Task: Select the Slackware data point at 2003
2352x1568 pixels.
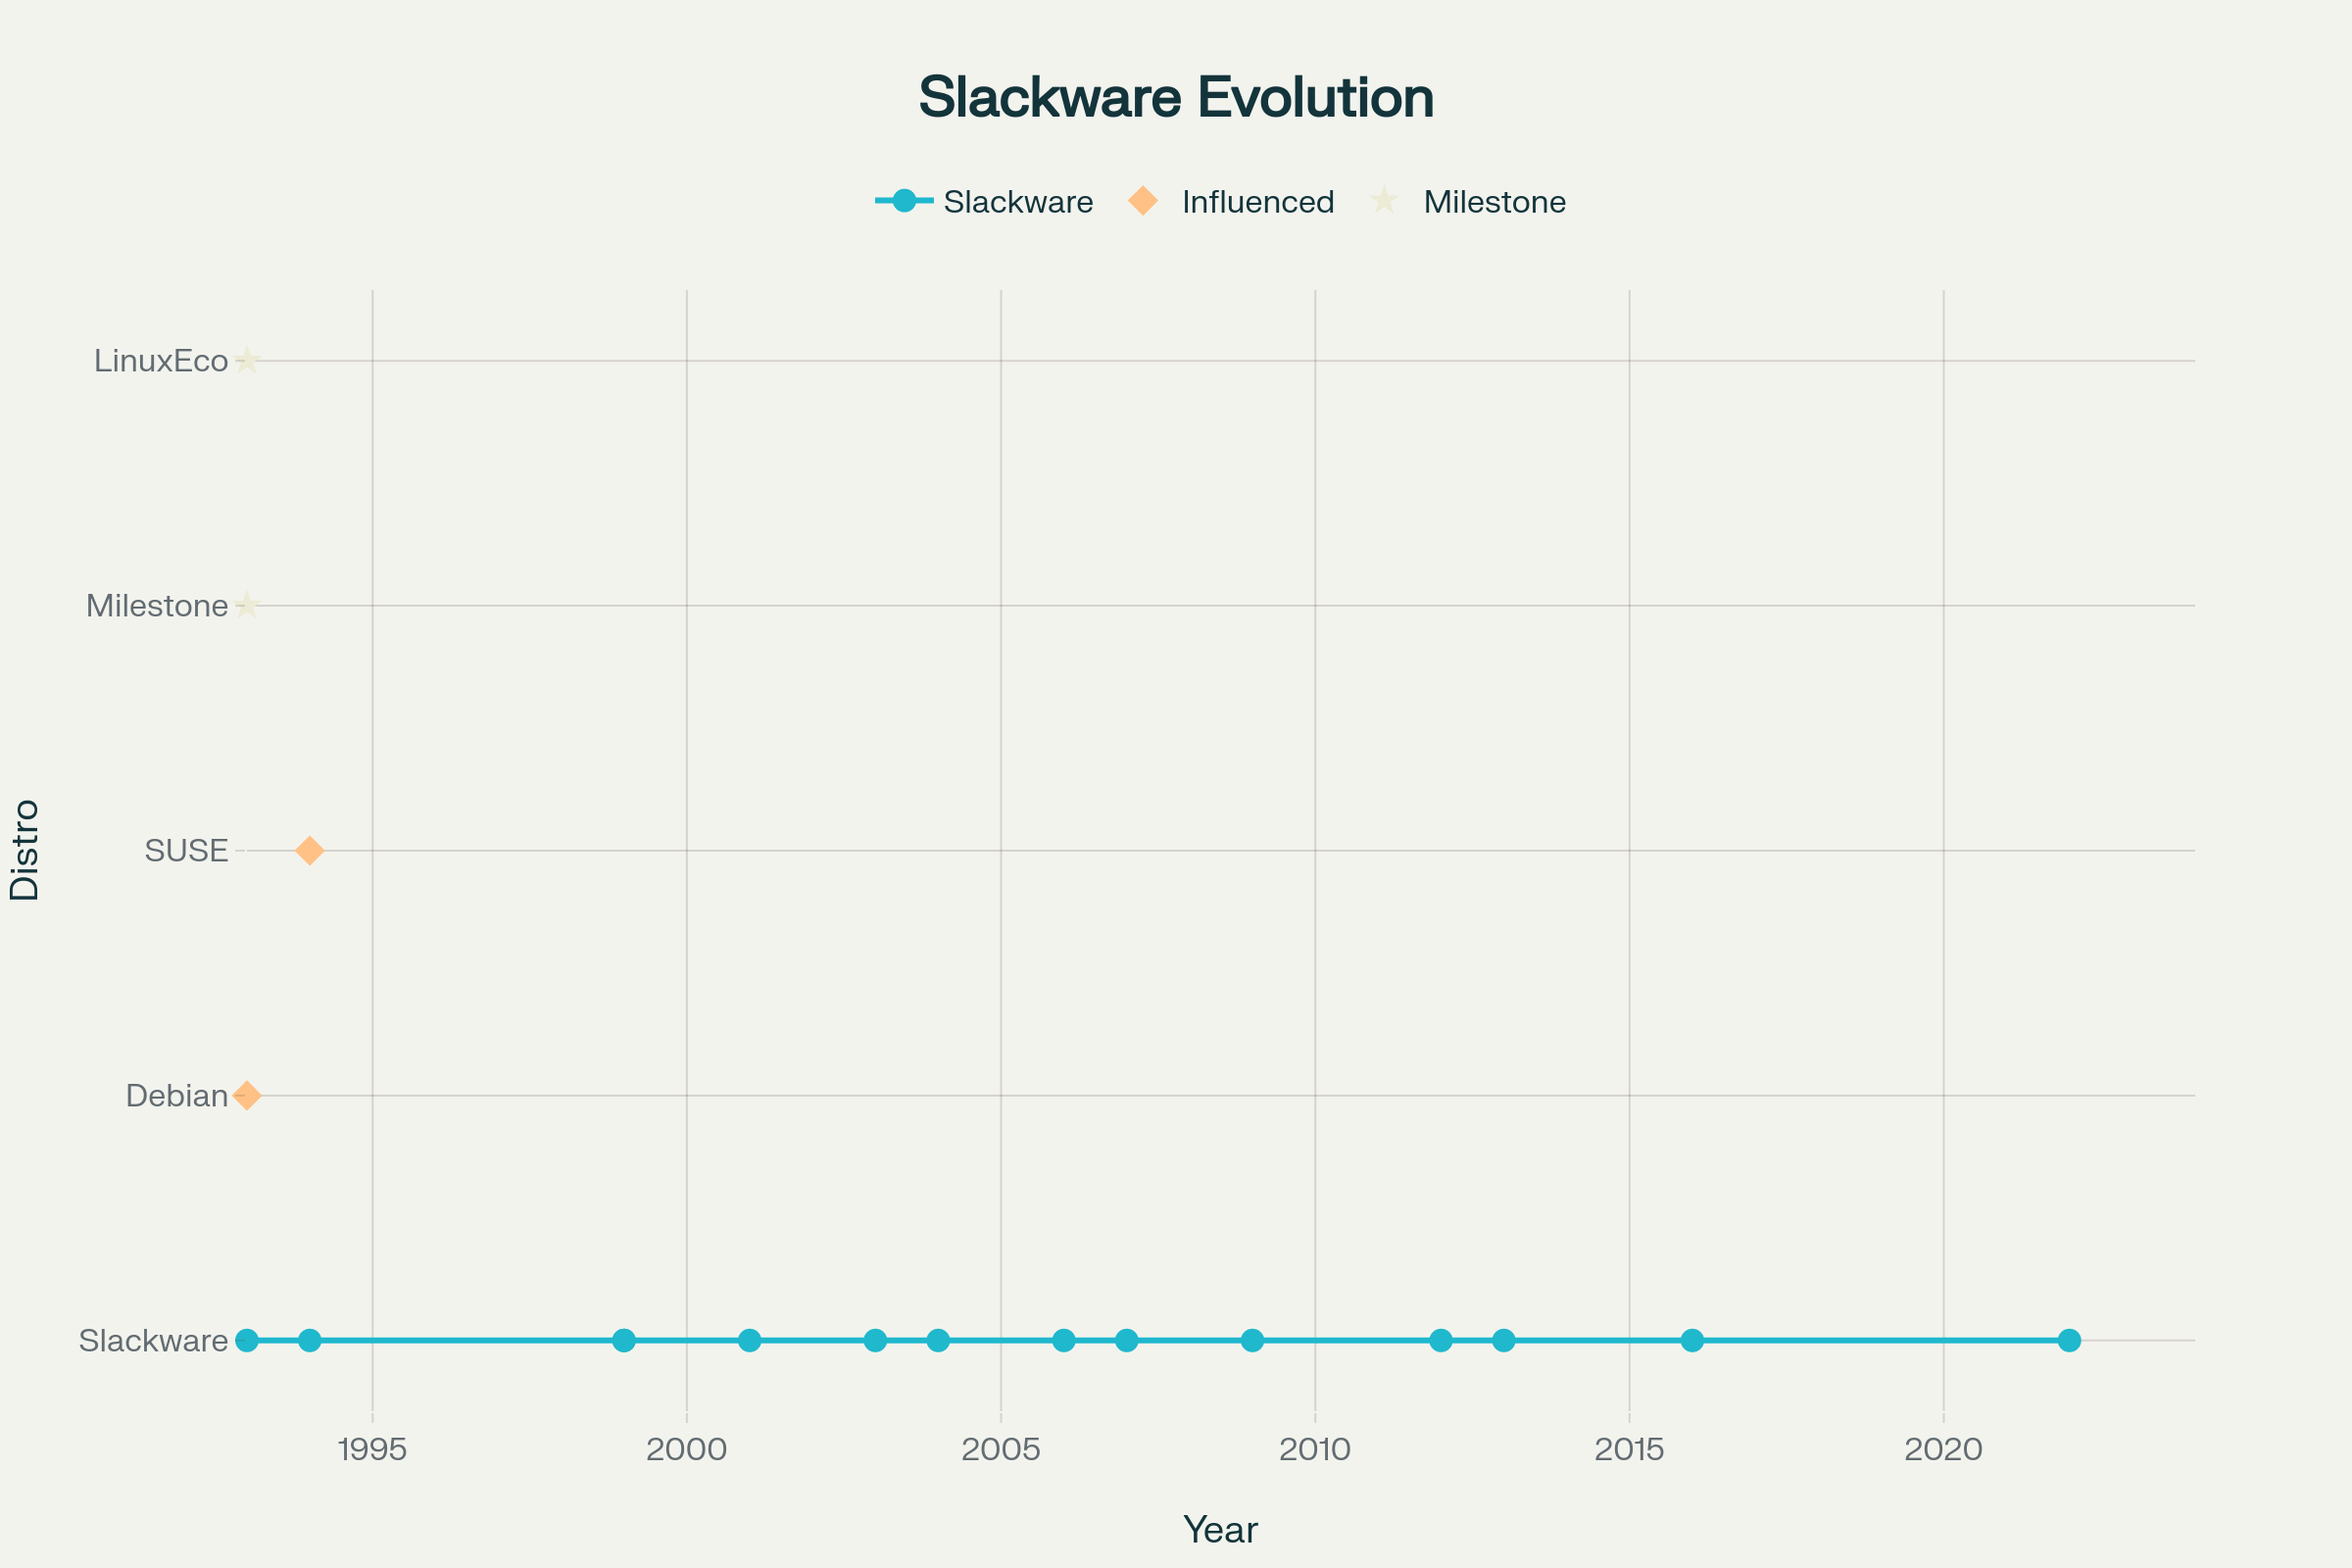Action: tap(875, 1340)
